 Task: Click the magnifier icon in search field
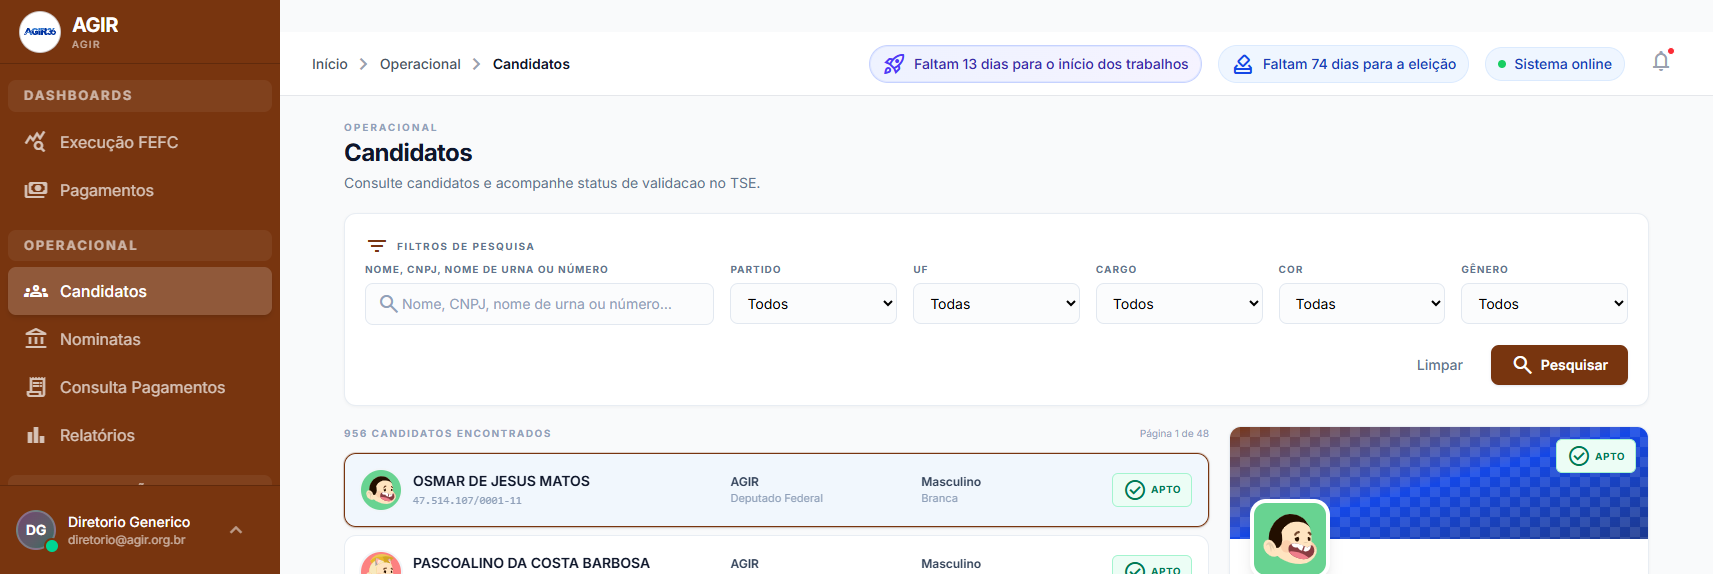(388, 303)
